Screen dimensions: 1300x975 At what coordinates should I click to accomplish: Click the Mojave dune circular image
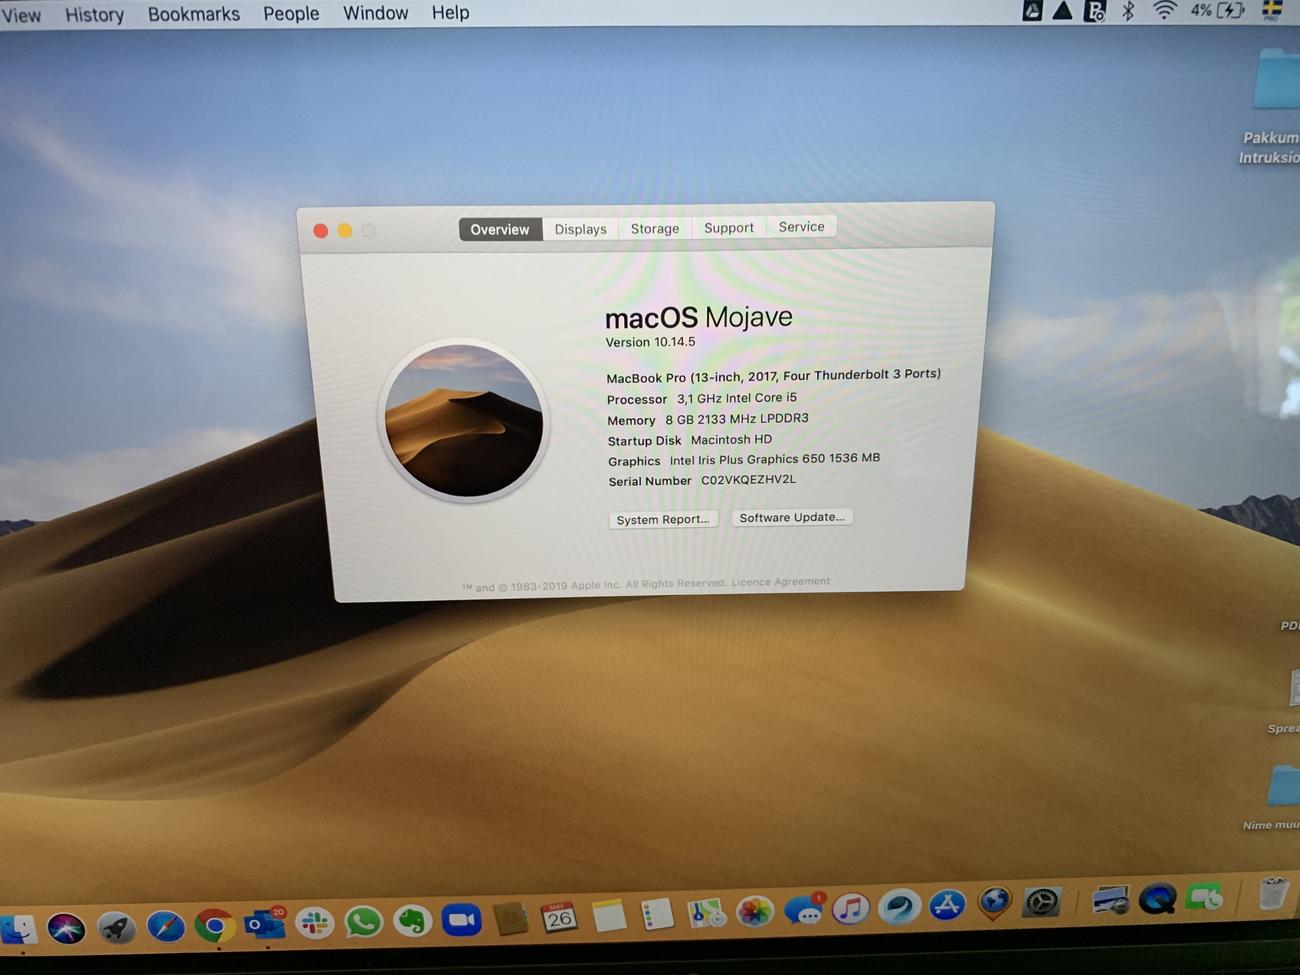[x=464, y=420]
